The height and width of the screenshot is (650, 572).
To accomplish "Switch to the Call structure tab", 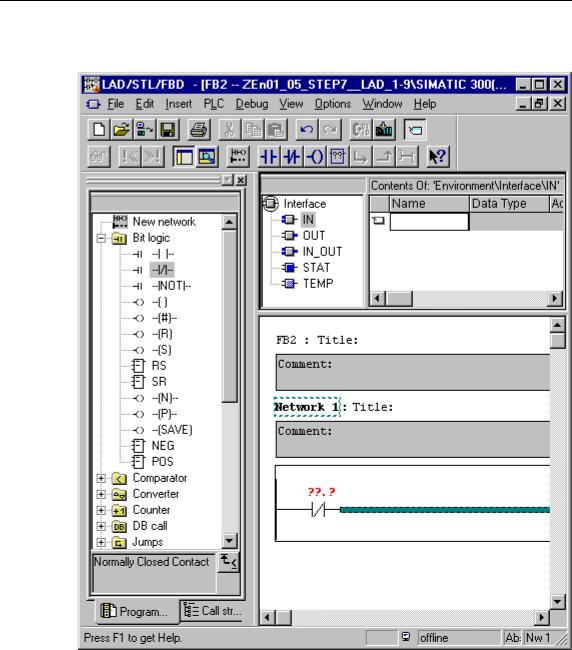I will pyautogui.click(x=212, y=611).
